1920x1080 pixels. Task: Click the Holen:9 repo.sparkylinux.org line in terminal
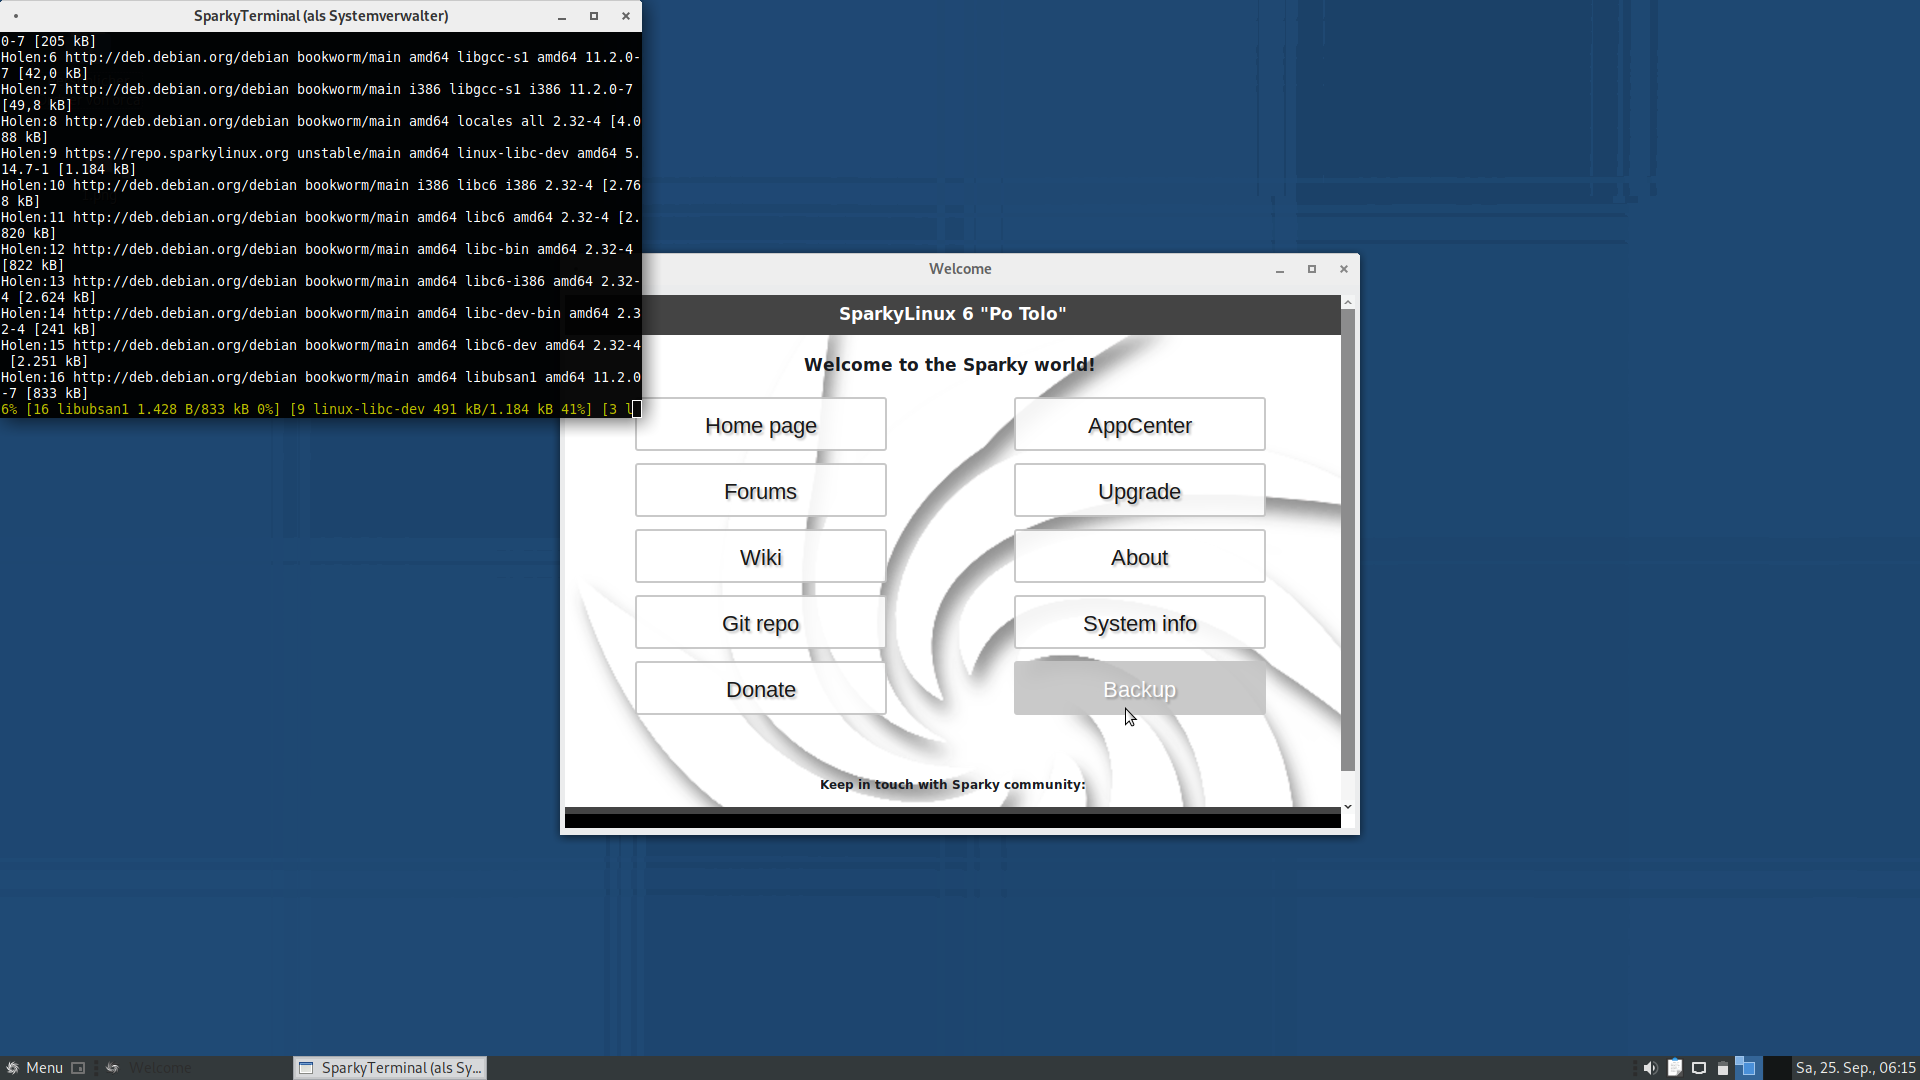tap(320, 161)
